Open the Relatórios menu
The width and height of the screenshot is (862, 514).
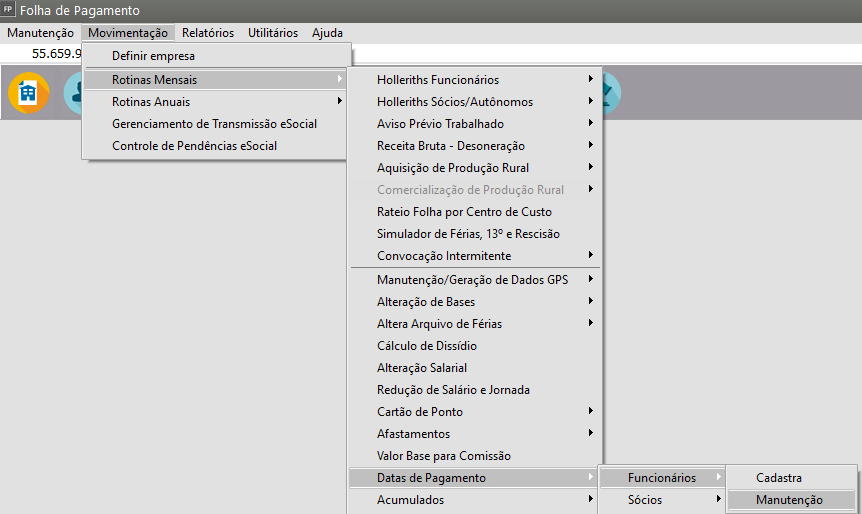pos(210,33)
